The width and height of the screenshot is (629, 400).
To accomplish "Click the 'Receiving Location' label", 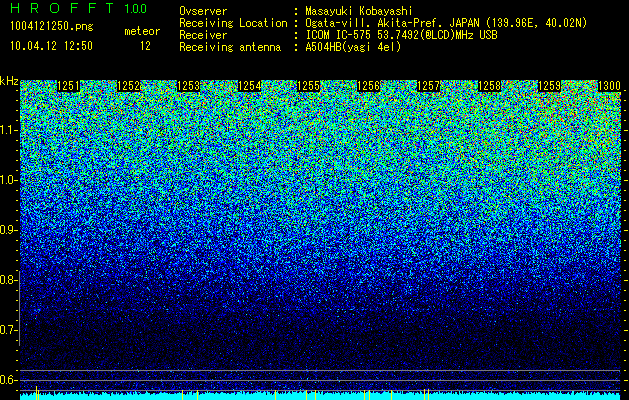I will (x=233, y=23).
